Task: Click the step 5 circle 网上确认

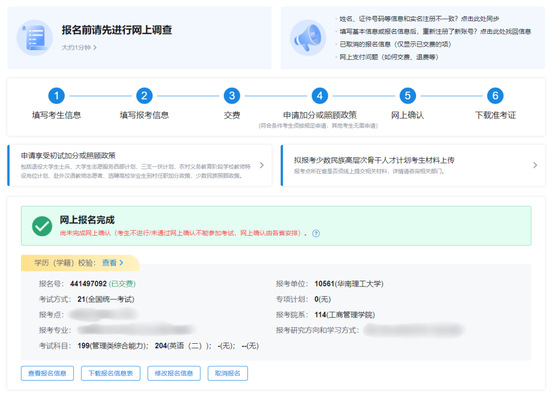Action: [x=407, y=96]
